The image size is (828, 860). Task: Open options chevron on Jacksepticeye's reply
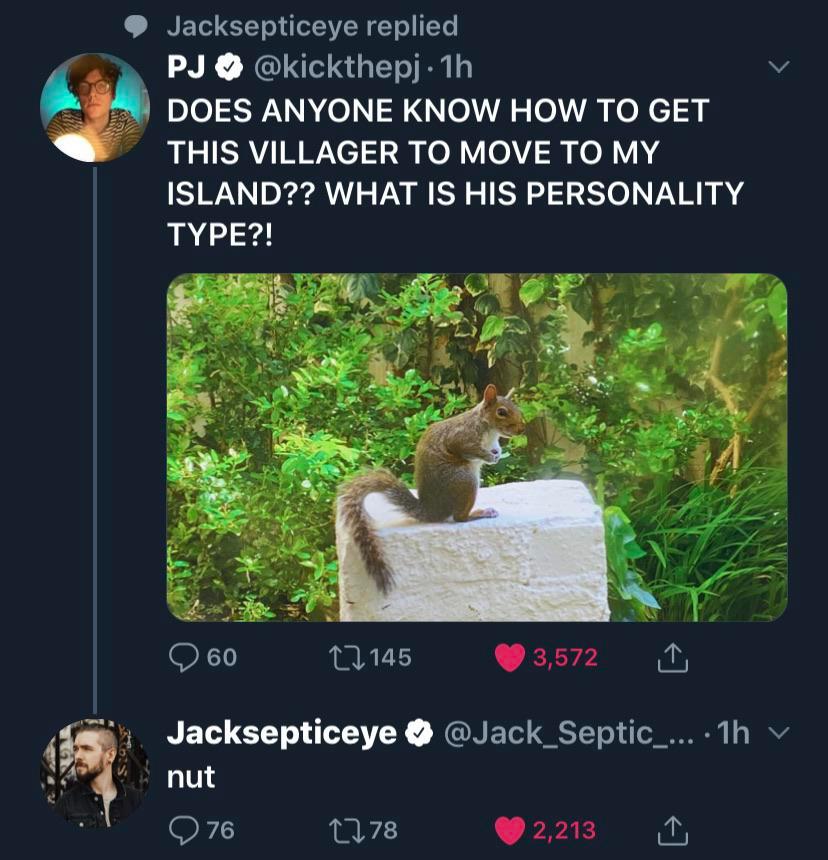coord(777,734)
